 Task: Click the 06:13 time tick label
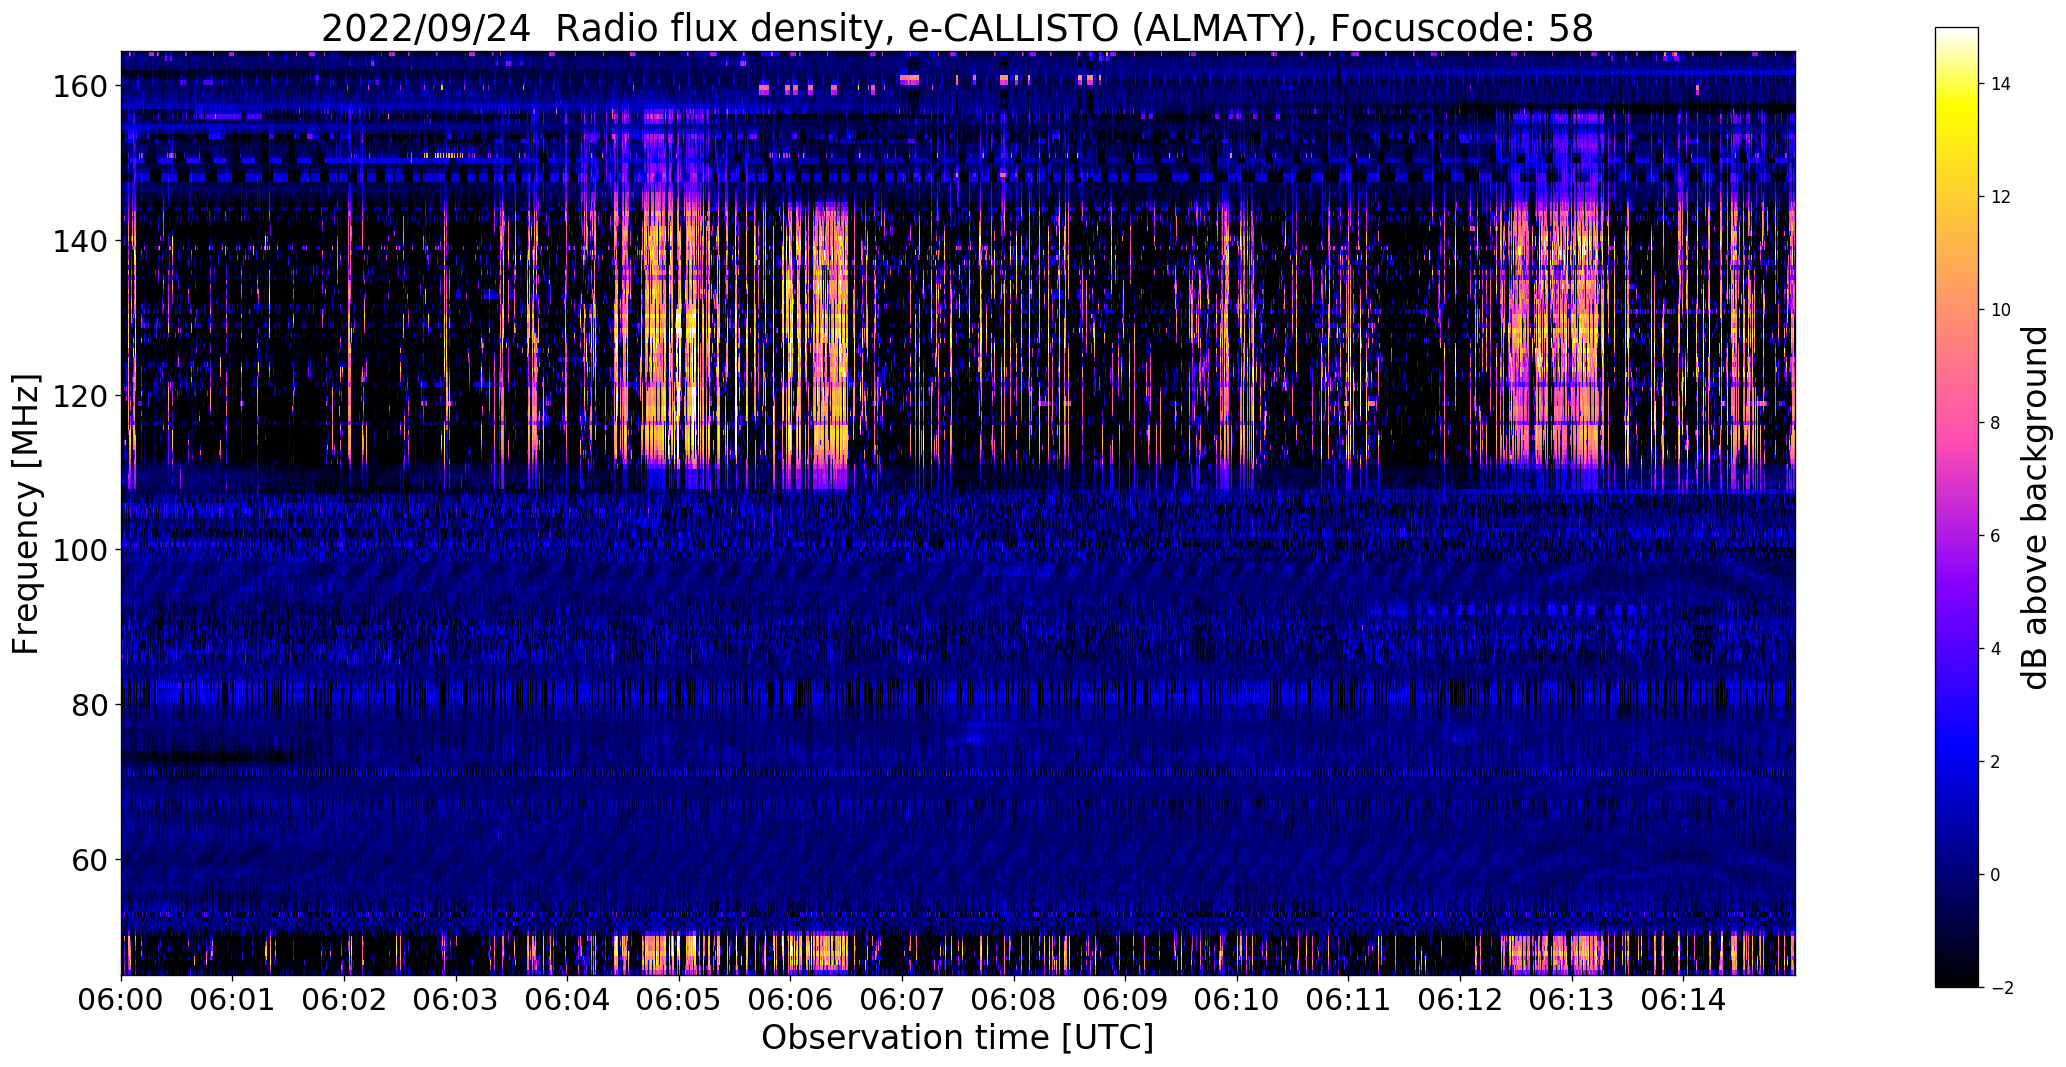coord(1572,998)
